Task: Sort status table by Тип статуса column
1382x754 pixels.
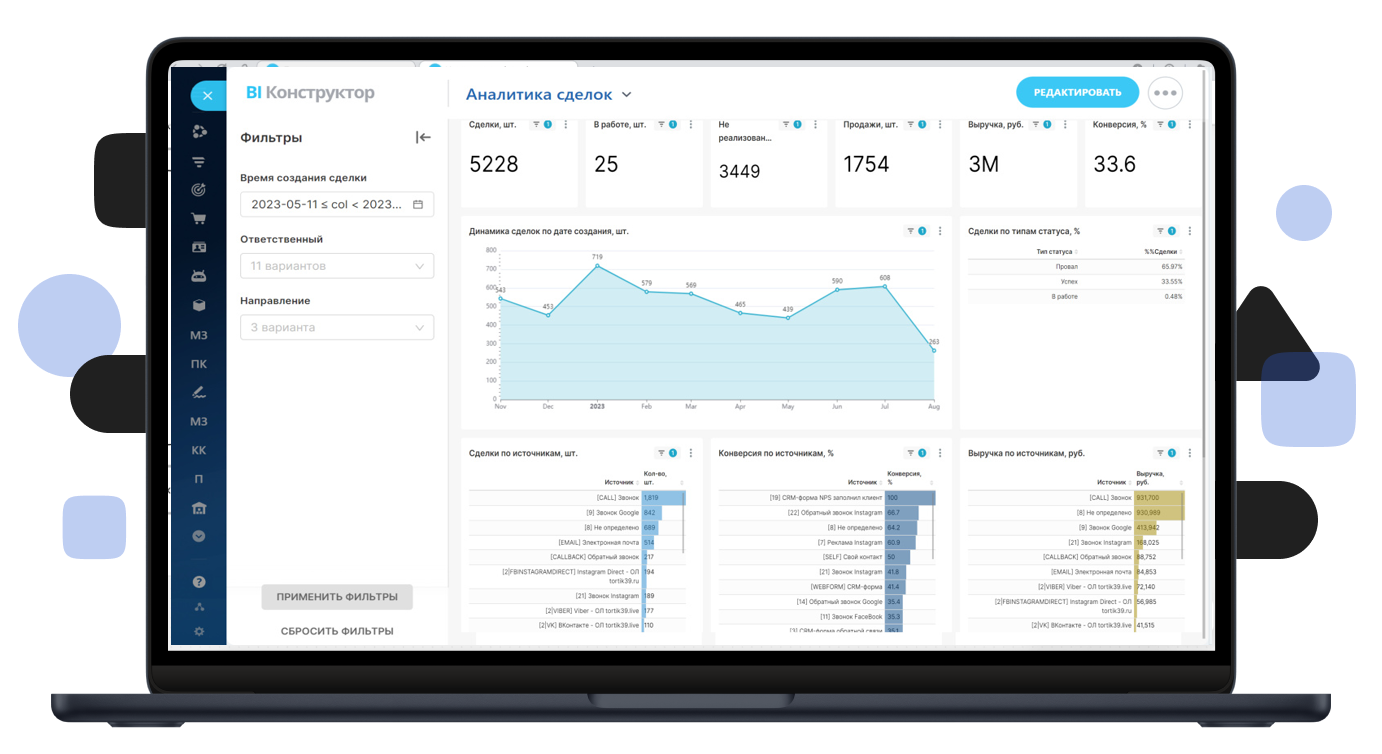Action: [x=1058, y=252]
